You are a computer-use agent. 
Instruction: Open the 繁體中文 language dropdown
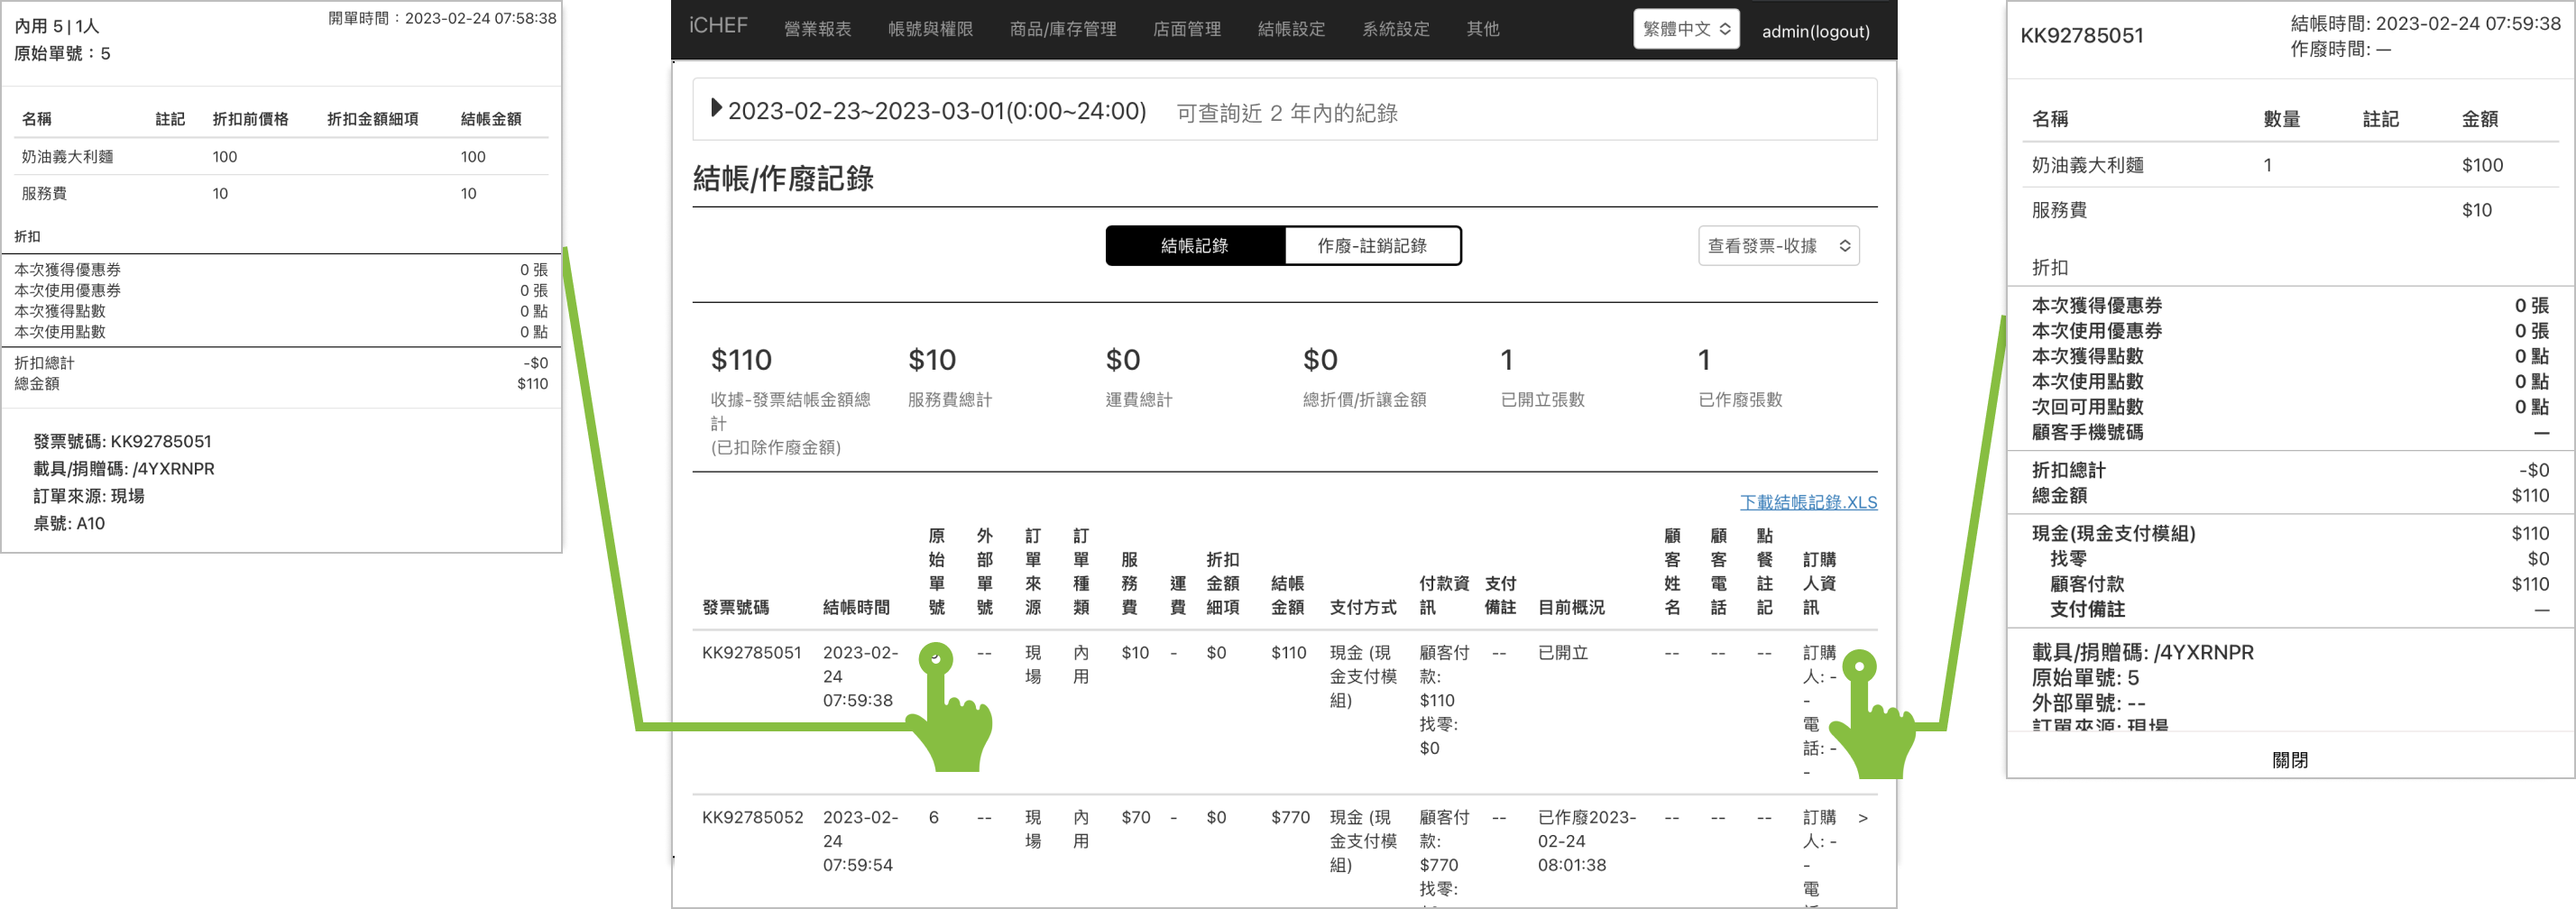1685,29
